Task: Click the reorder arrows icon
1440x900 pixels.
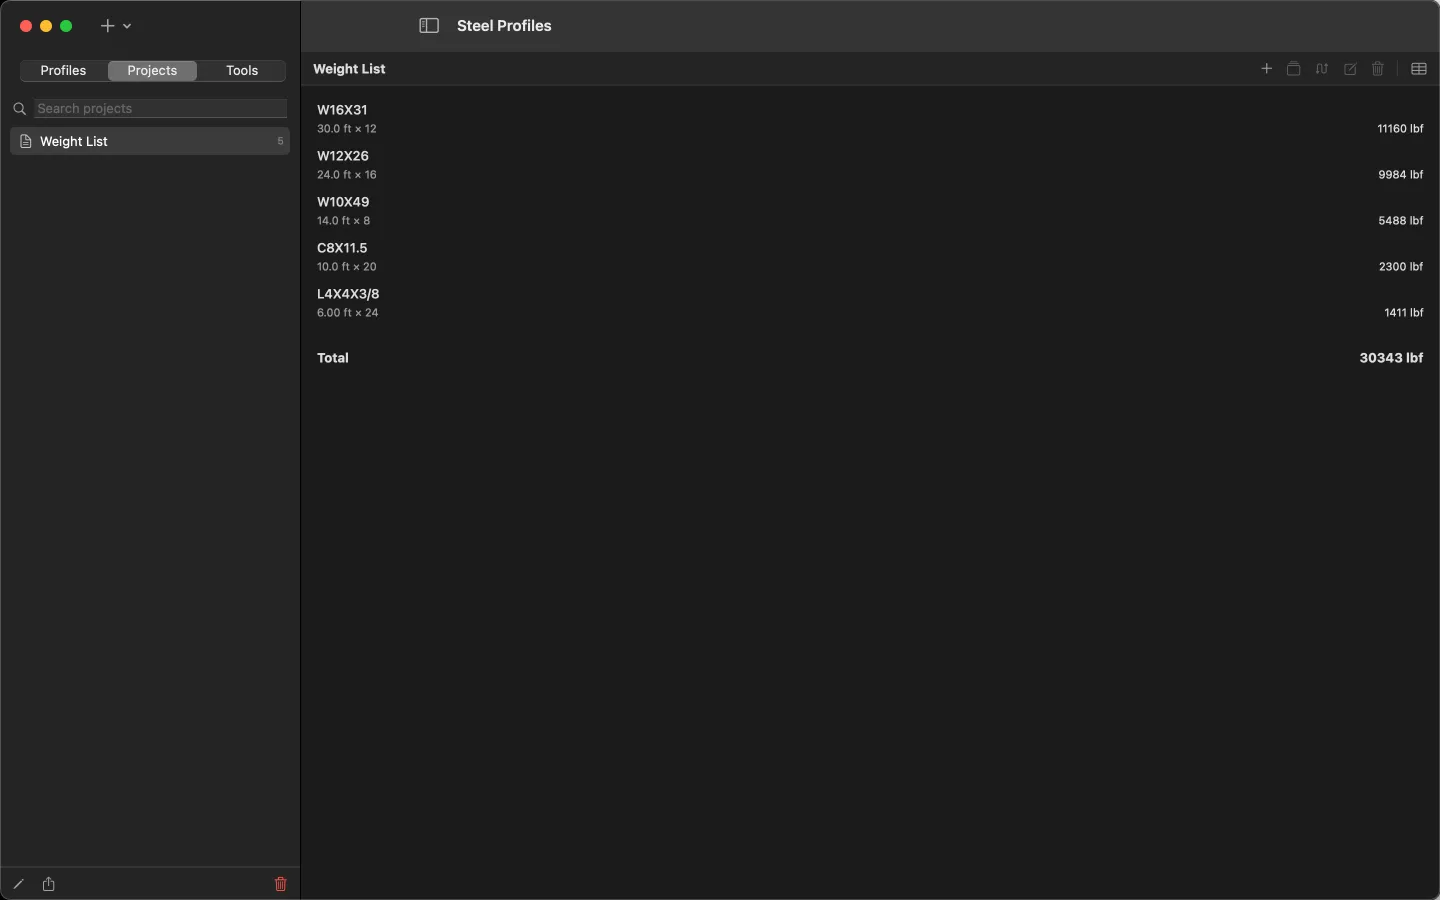Action: coord(1322,69)
